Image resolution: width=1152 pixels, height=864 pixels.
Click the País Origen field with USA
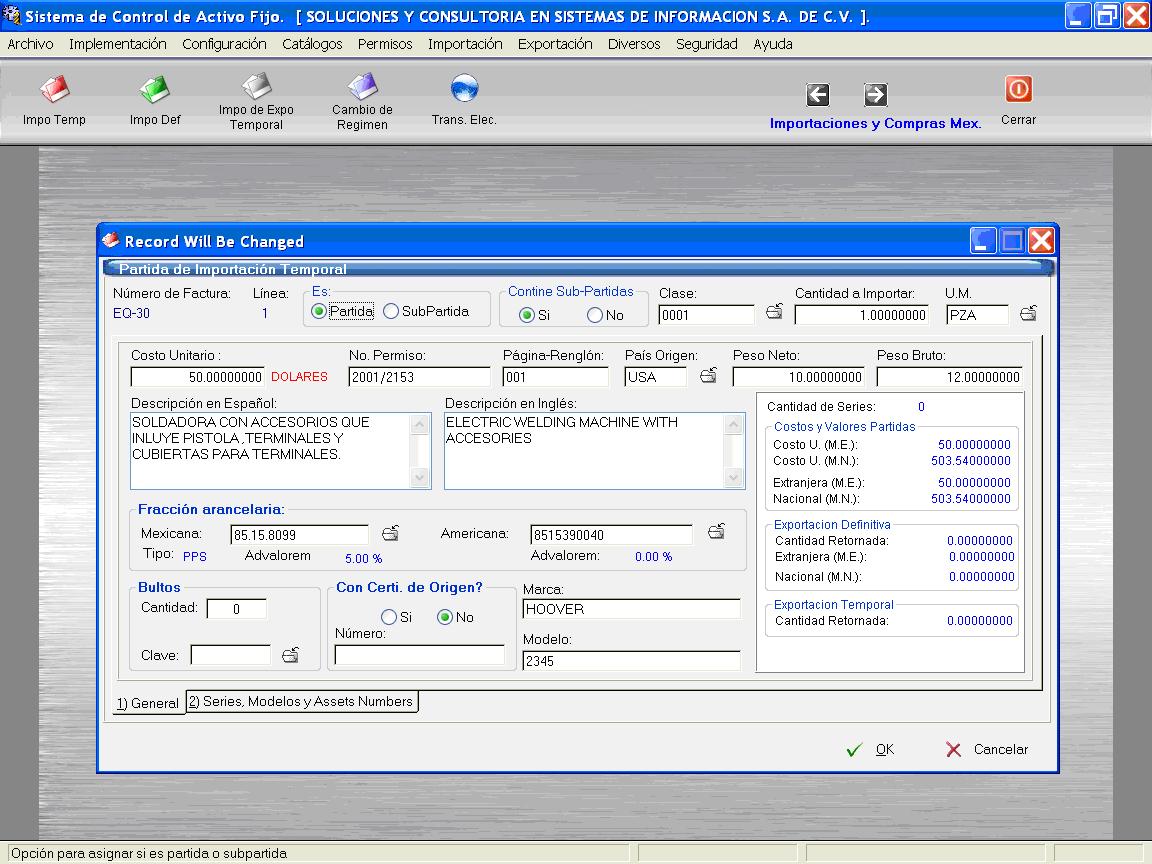pyautogui.click(x=655, y=377)
